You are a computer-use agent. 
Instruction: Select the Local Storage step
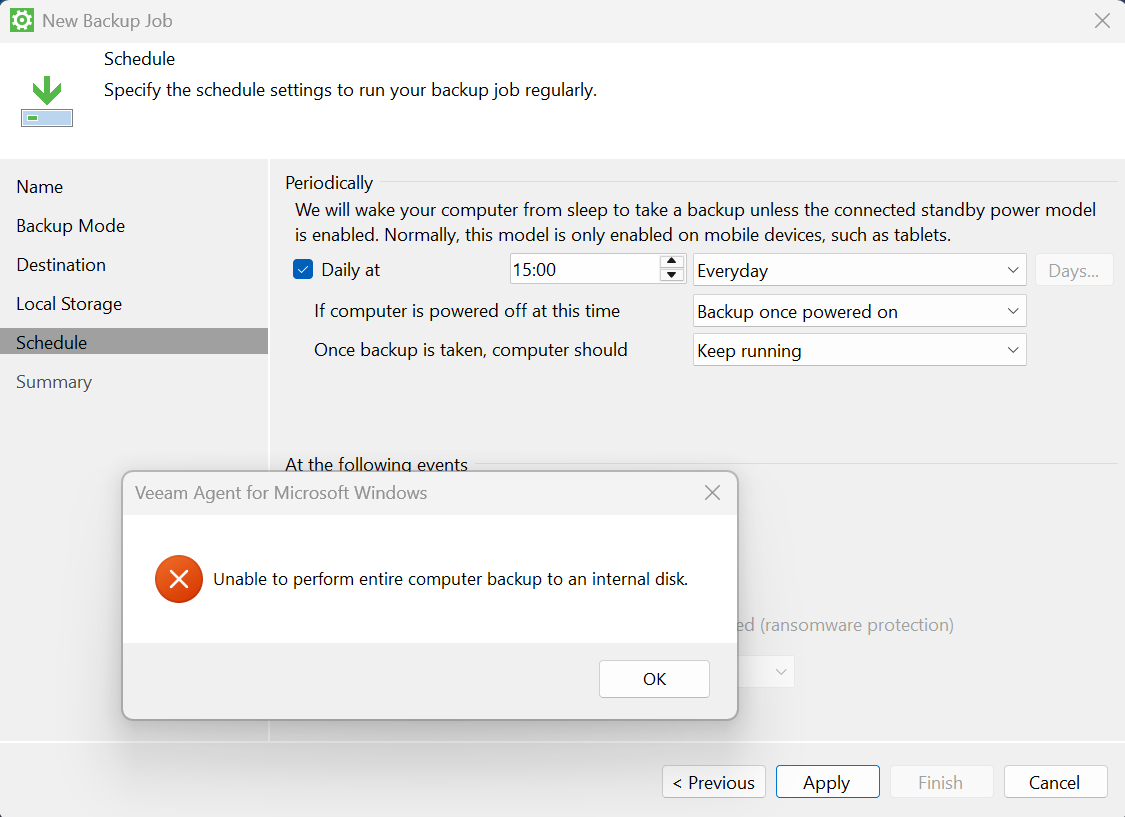69,304
